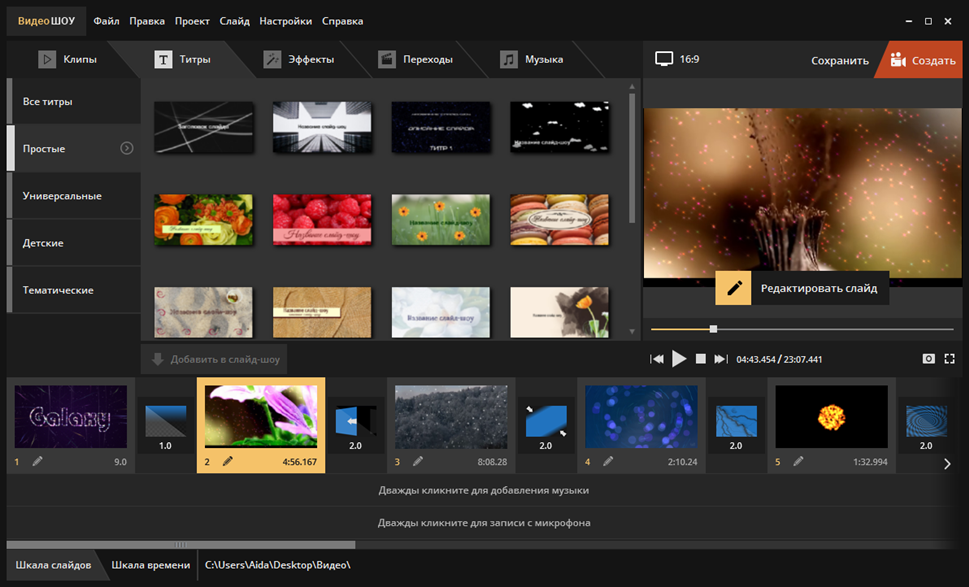The height and width of the screenshot is (587, 969).
Task: Click the microphone recording track area
Action: coord(483,523)
